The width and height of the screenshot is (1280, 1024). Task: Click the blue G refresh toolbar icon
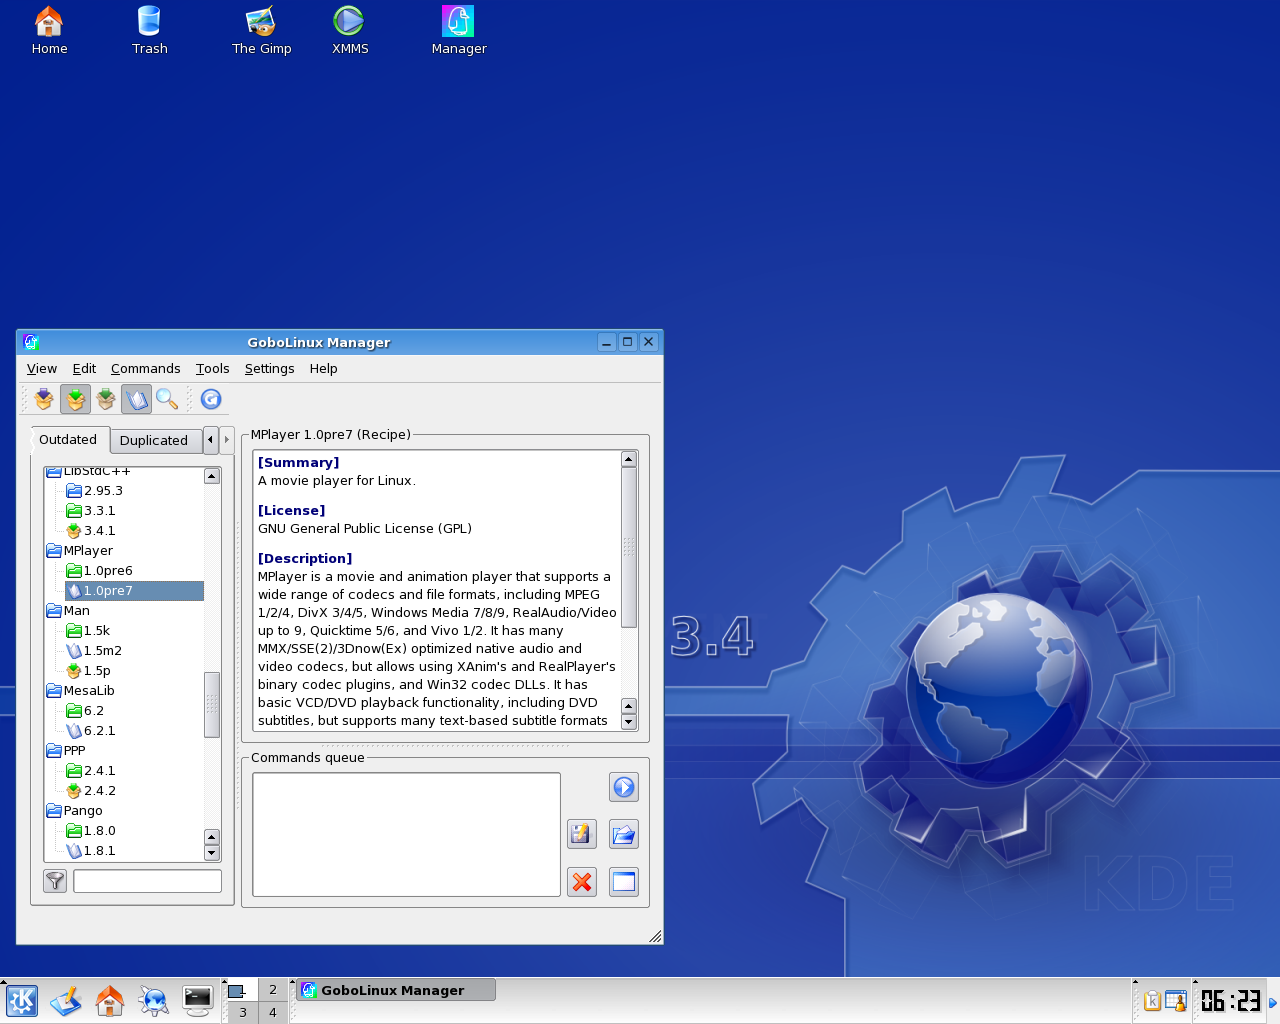[211, 399]
